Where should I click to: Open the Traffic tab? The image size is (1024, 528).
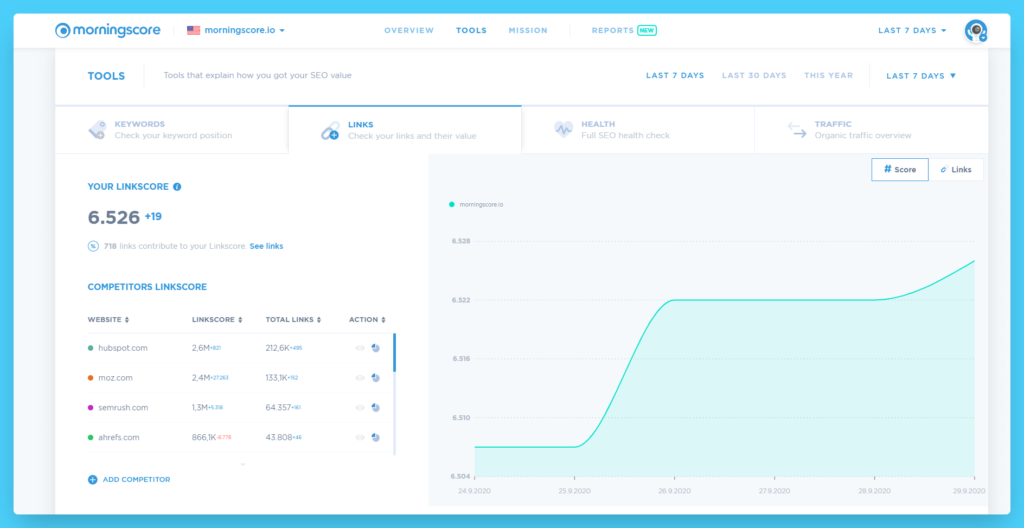click(871, 129)
